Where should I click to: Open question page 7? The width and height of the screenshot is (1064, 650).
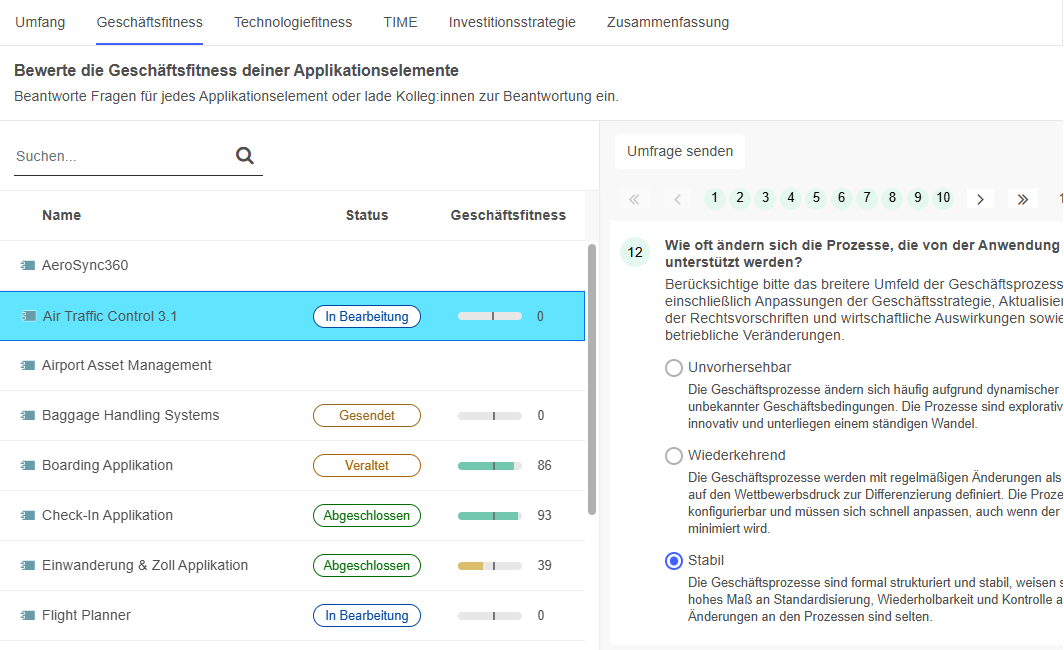point(866,198)
